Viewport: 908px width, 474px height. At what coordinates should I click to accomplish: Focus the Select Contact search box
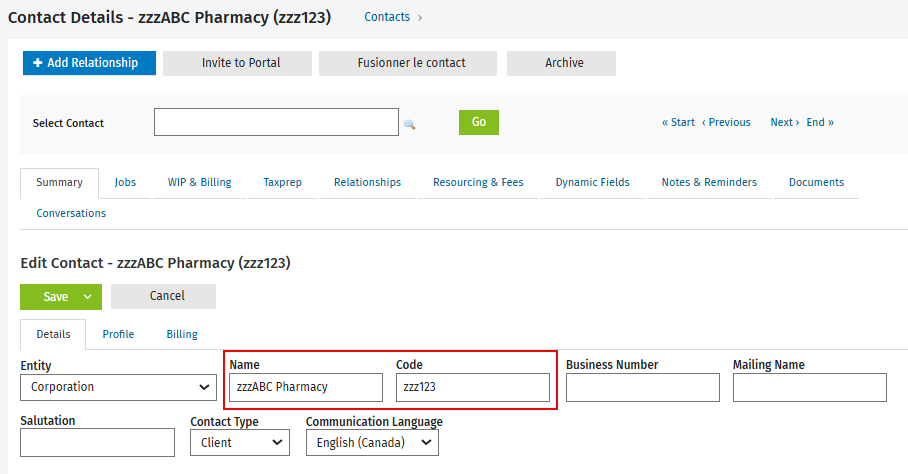click(276, 122)
